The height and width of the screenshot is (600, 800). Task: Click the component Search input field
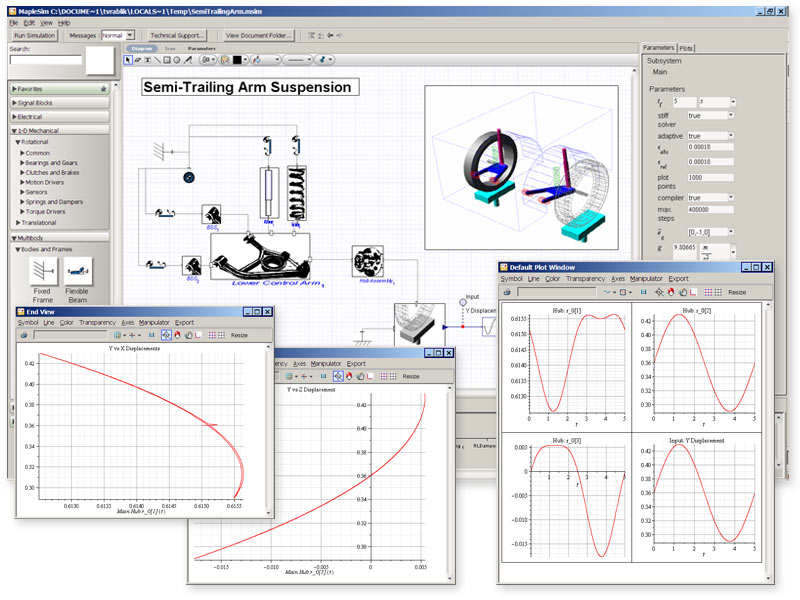(x=44, y=62)
